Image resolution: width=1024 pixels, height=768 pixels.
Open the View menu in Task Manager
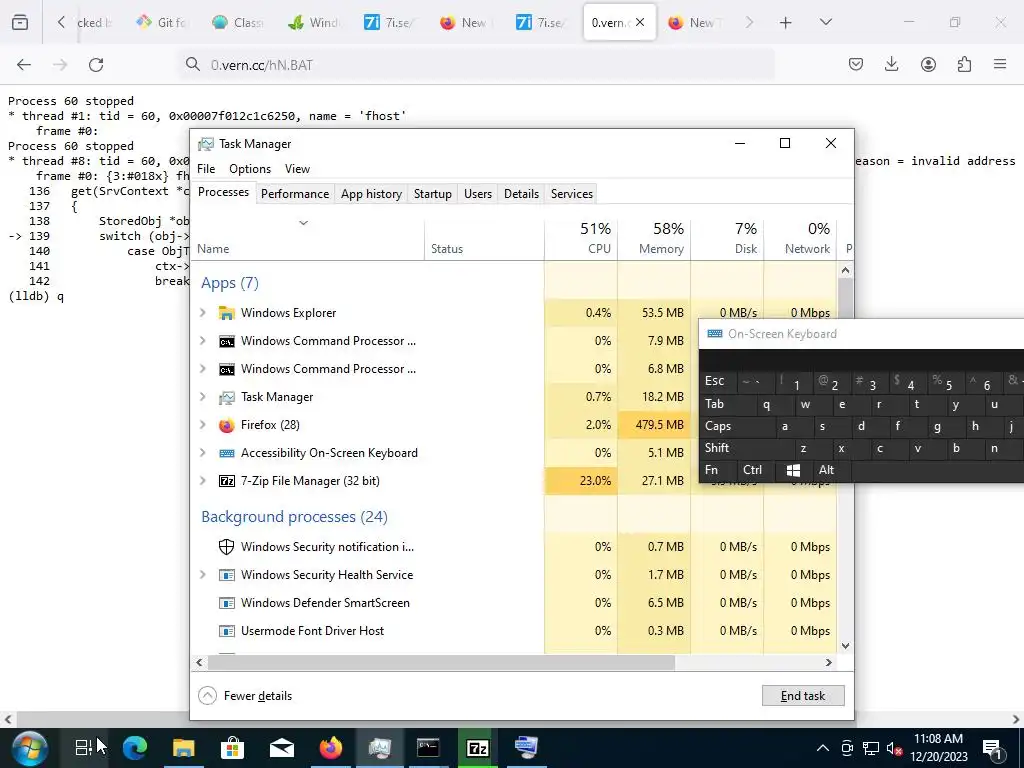297,169
